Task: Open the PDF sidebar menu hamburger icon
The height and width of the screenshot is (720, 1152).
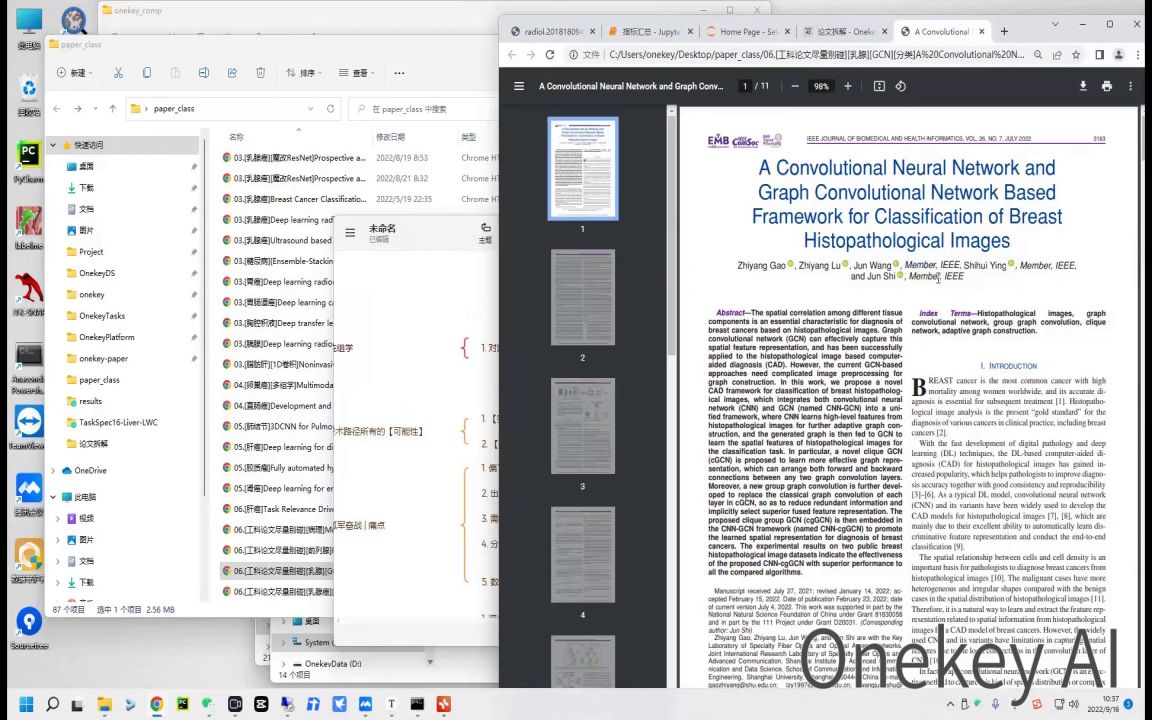Action: tap(519, 86)
